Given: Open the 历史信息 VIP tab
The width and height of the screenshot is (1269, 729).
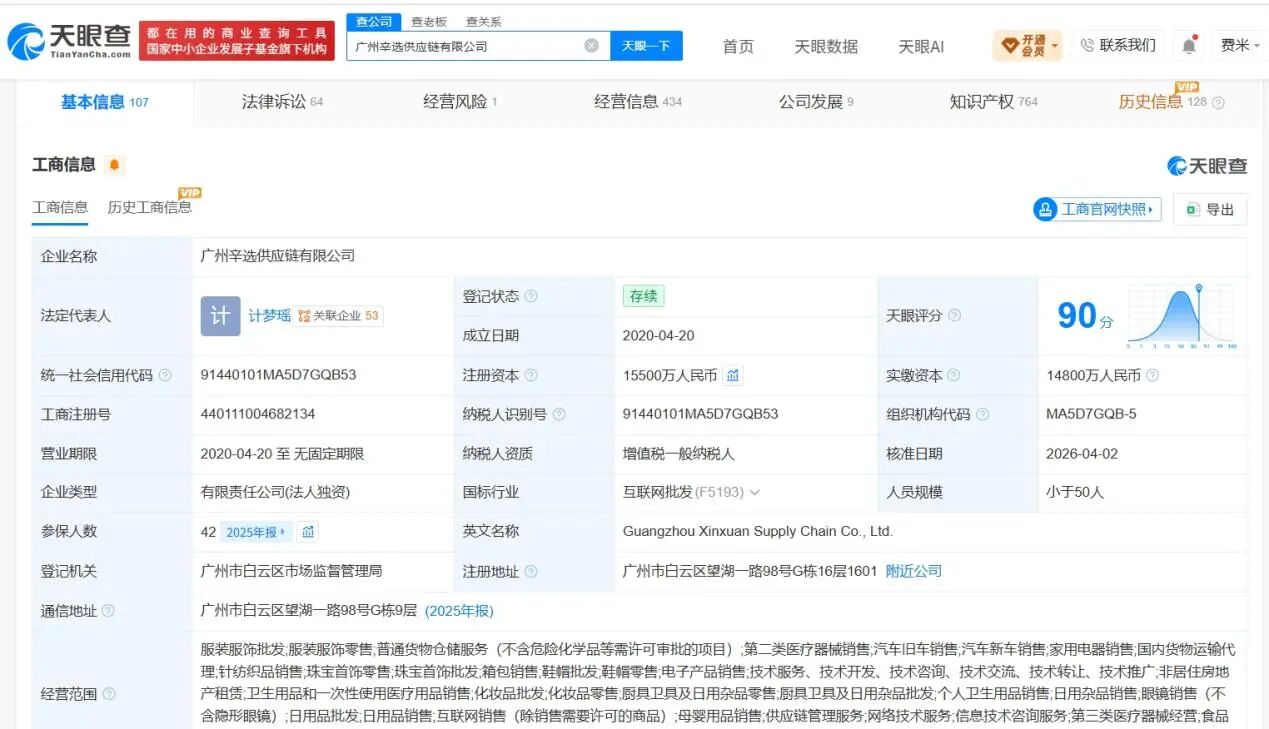Looking at the screenshot, I should tap(1164, 102).
